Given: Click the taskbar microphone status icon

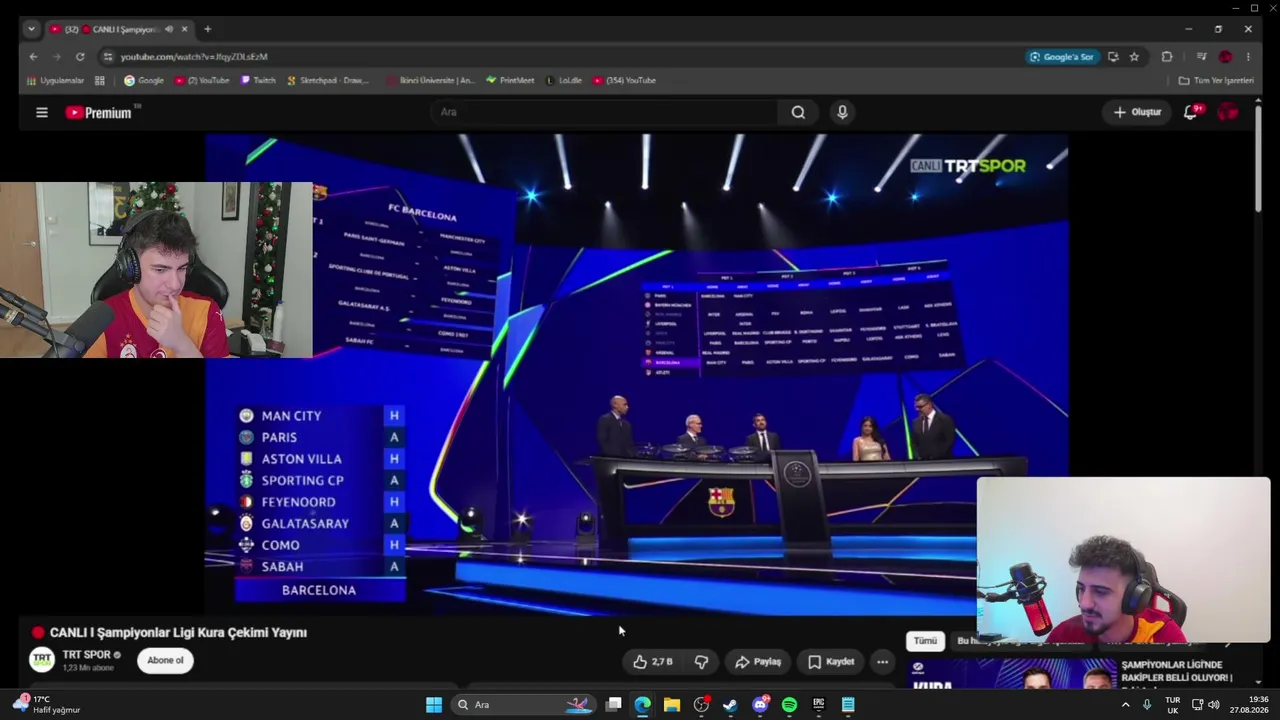Looking at the screenshot, I should 1147,705.
